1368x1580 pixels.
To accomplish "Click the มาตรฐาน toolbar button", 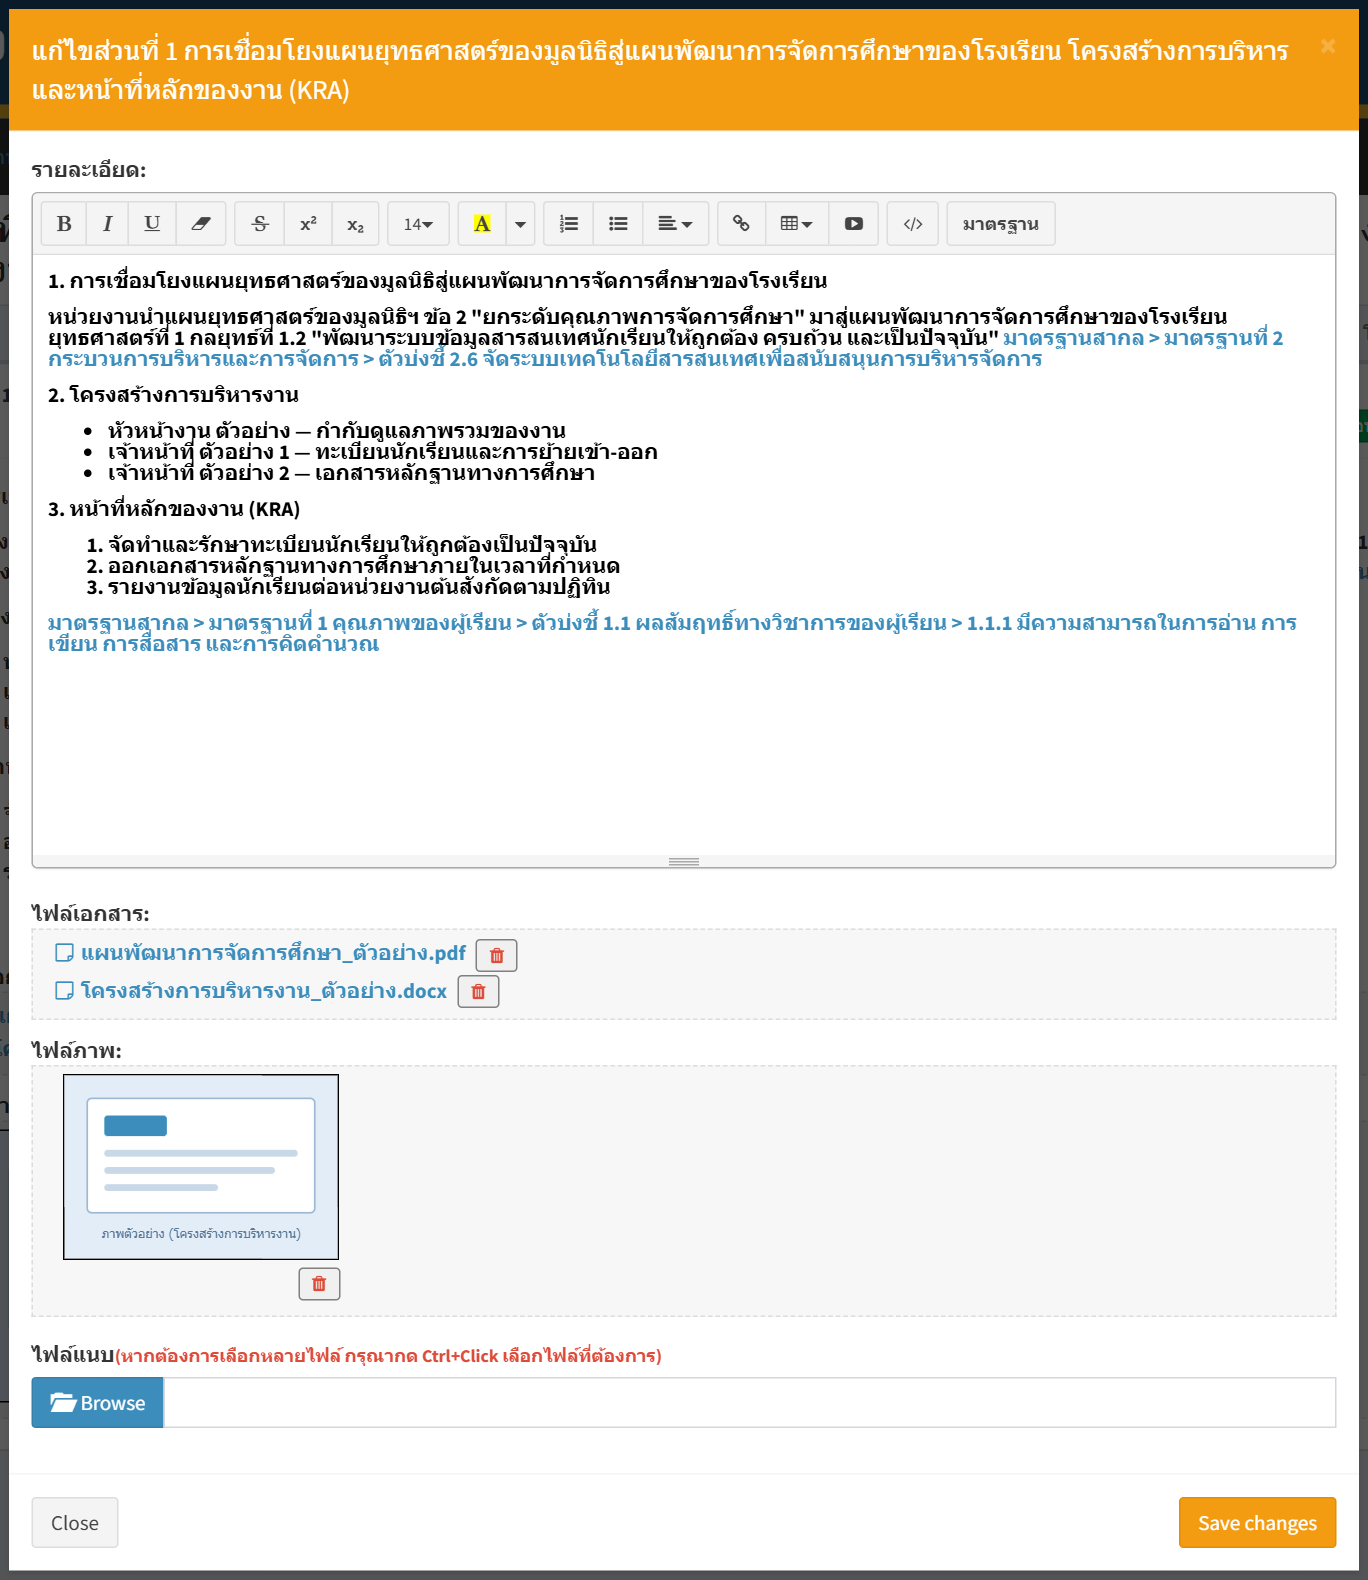I will pos(1001,224).
